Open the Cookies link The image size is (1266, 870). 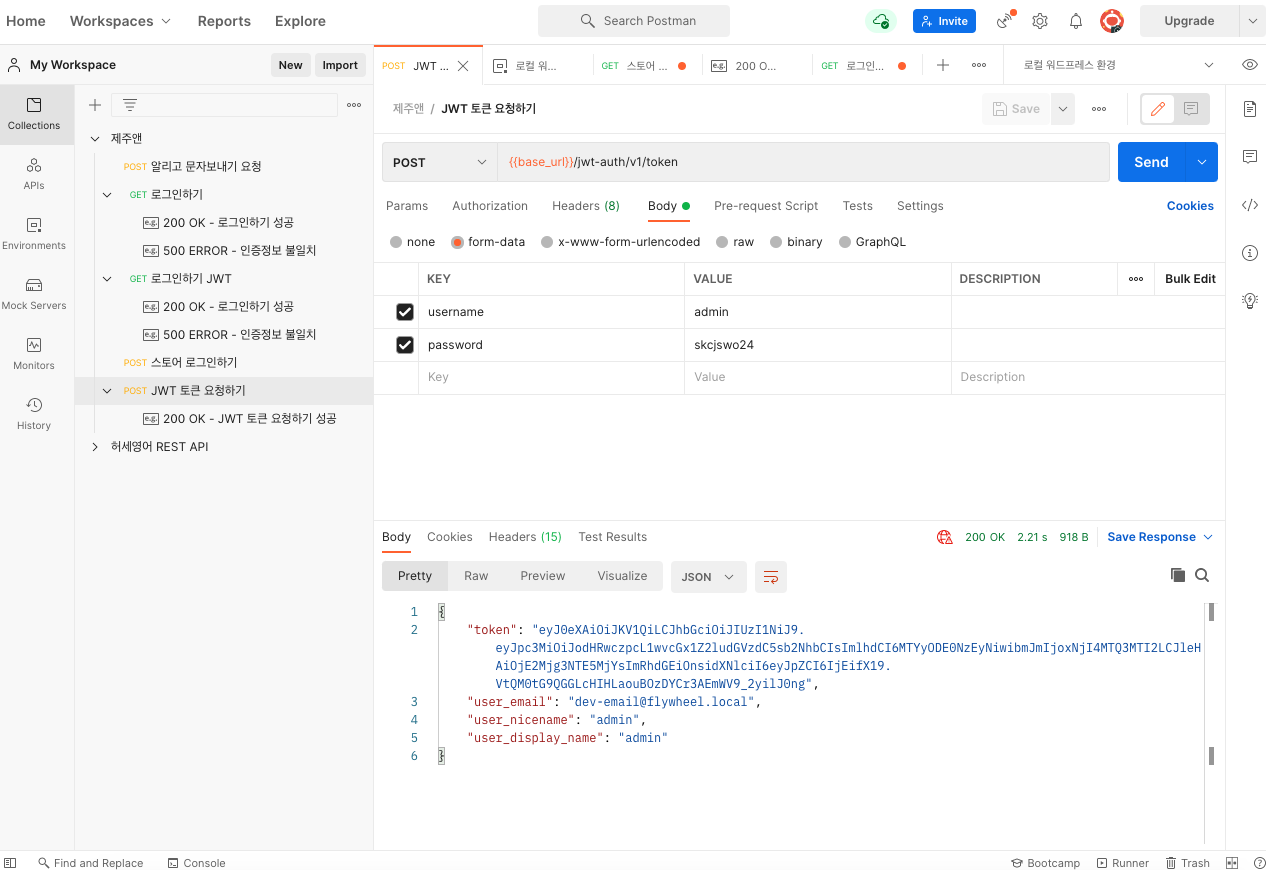(1190, 206)
